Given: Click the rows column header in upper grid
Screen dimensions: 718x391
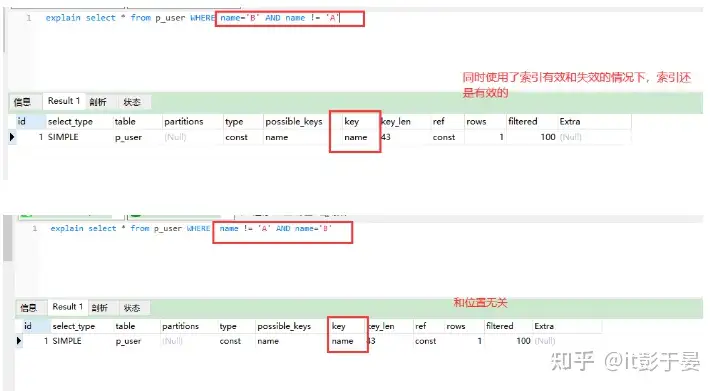Looking at the screenshot, I should click(x=485, y=121).
